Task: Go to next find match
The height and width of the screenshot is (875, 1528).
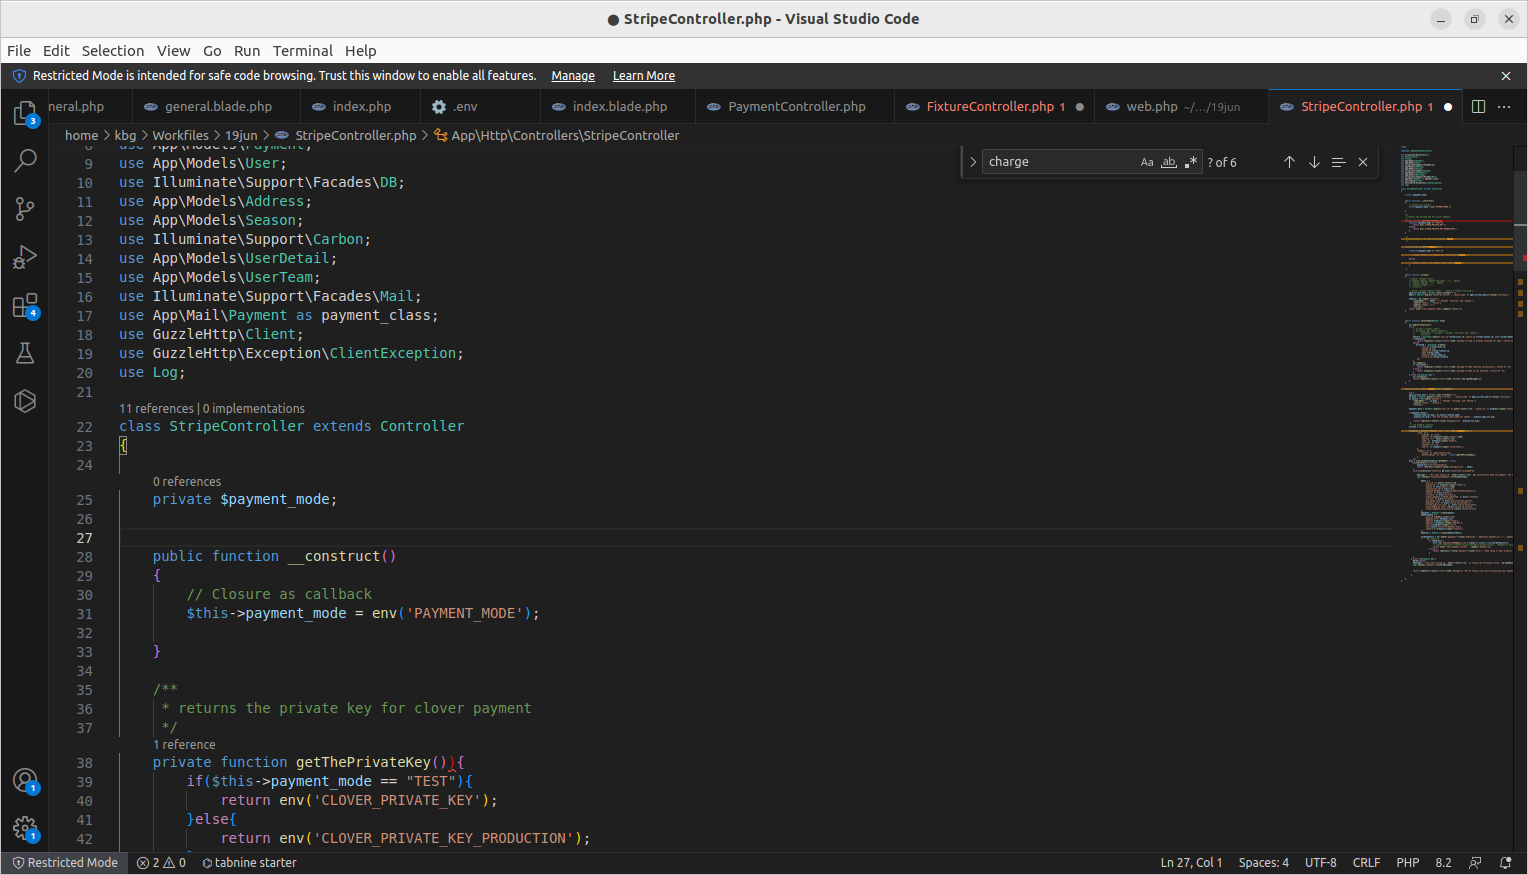Action: click(1314, 162)
